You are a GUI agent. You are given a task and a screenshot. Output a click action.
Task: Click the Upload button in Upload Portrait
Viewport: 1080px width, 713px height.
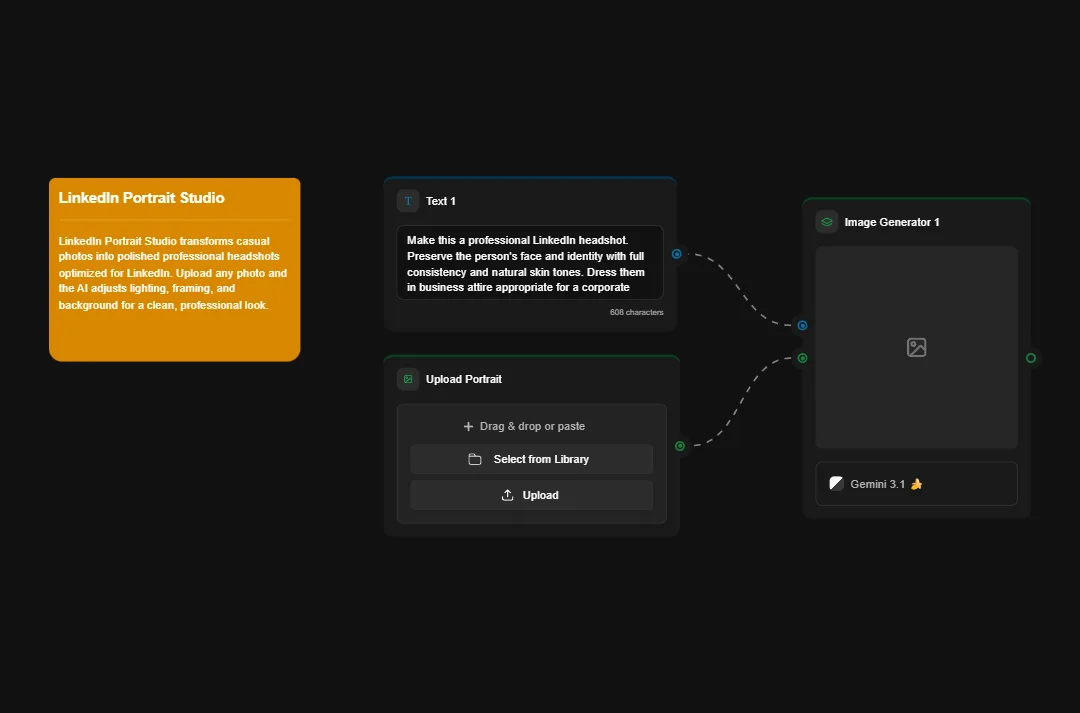click(x=531, y=494)
